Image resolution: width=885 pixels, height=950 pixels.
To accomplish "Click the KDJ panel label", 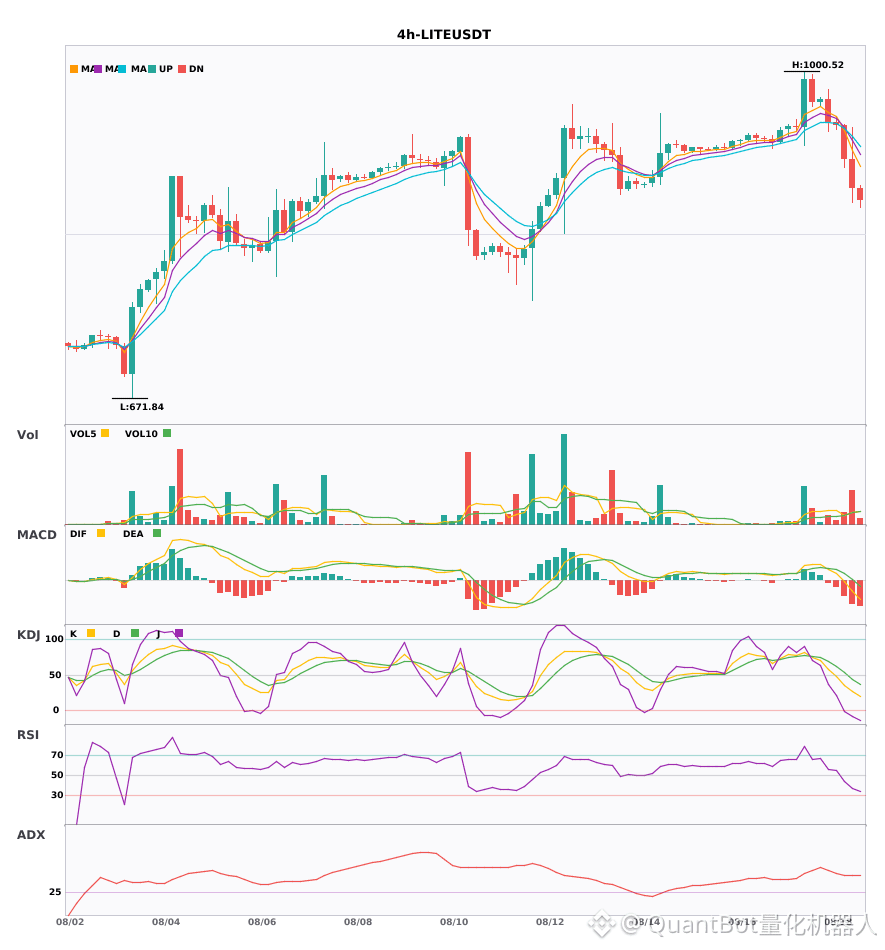I will click(x=28, y=635).
